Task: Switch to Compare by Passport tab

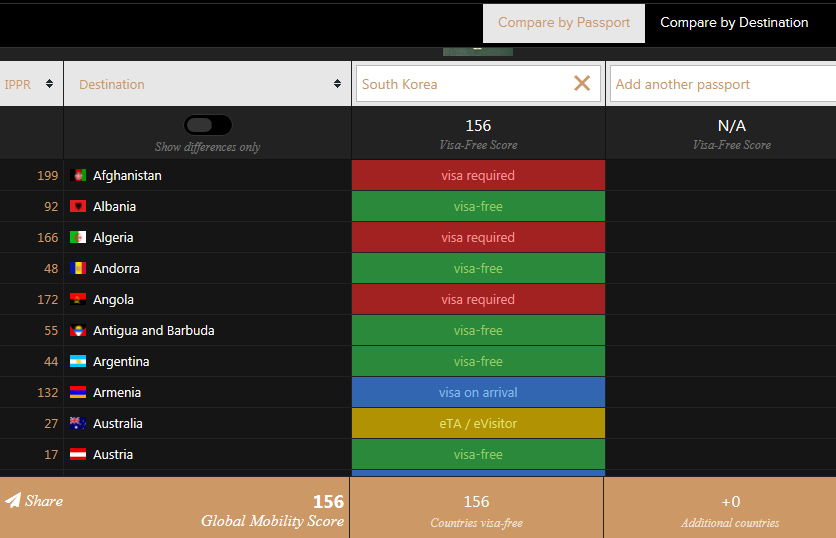Action: coord(564,23)
